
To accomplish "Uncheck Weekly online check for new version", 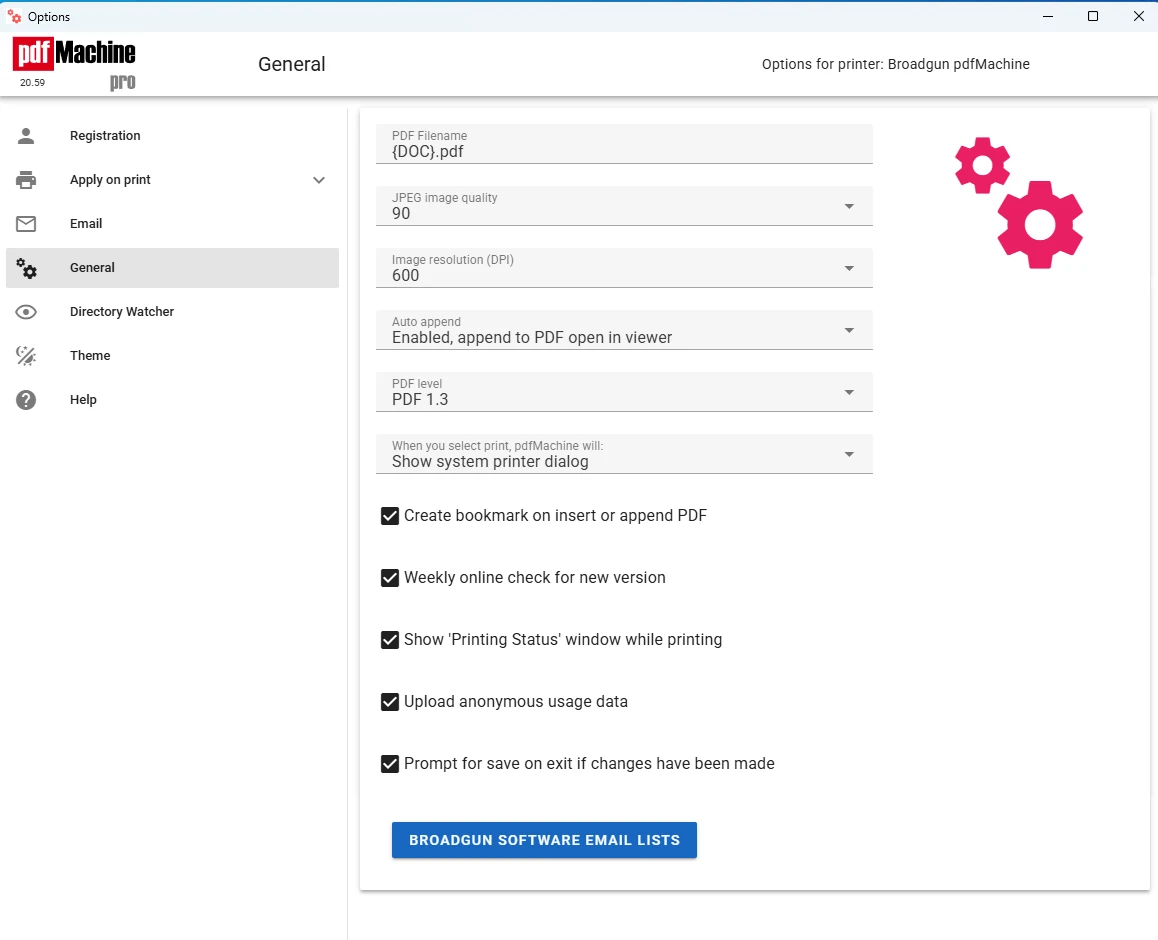I will (390, 578).
